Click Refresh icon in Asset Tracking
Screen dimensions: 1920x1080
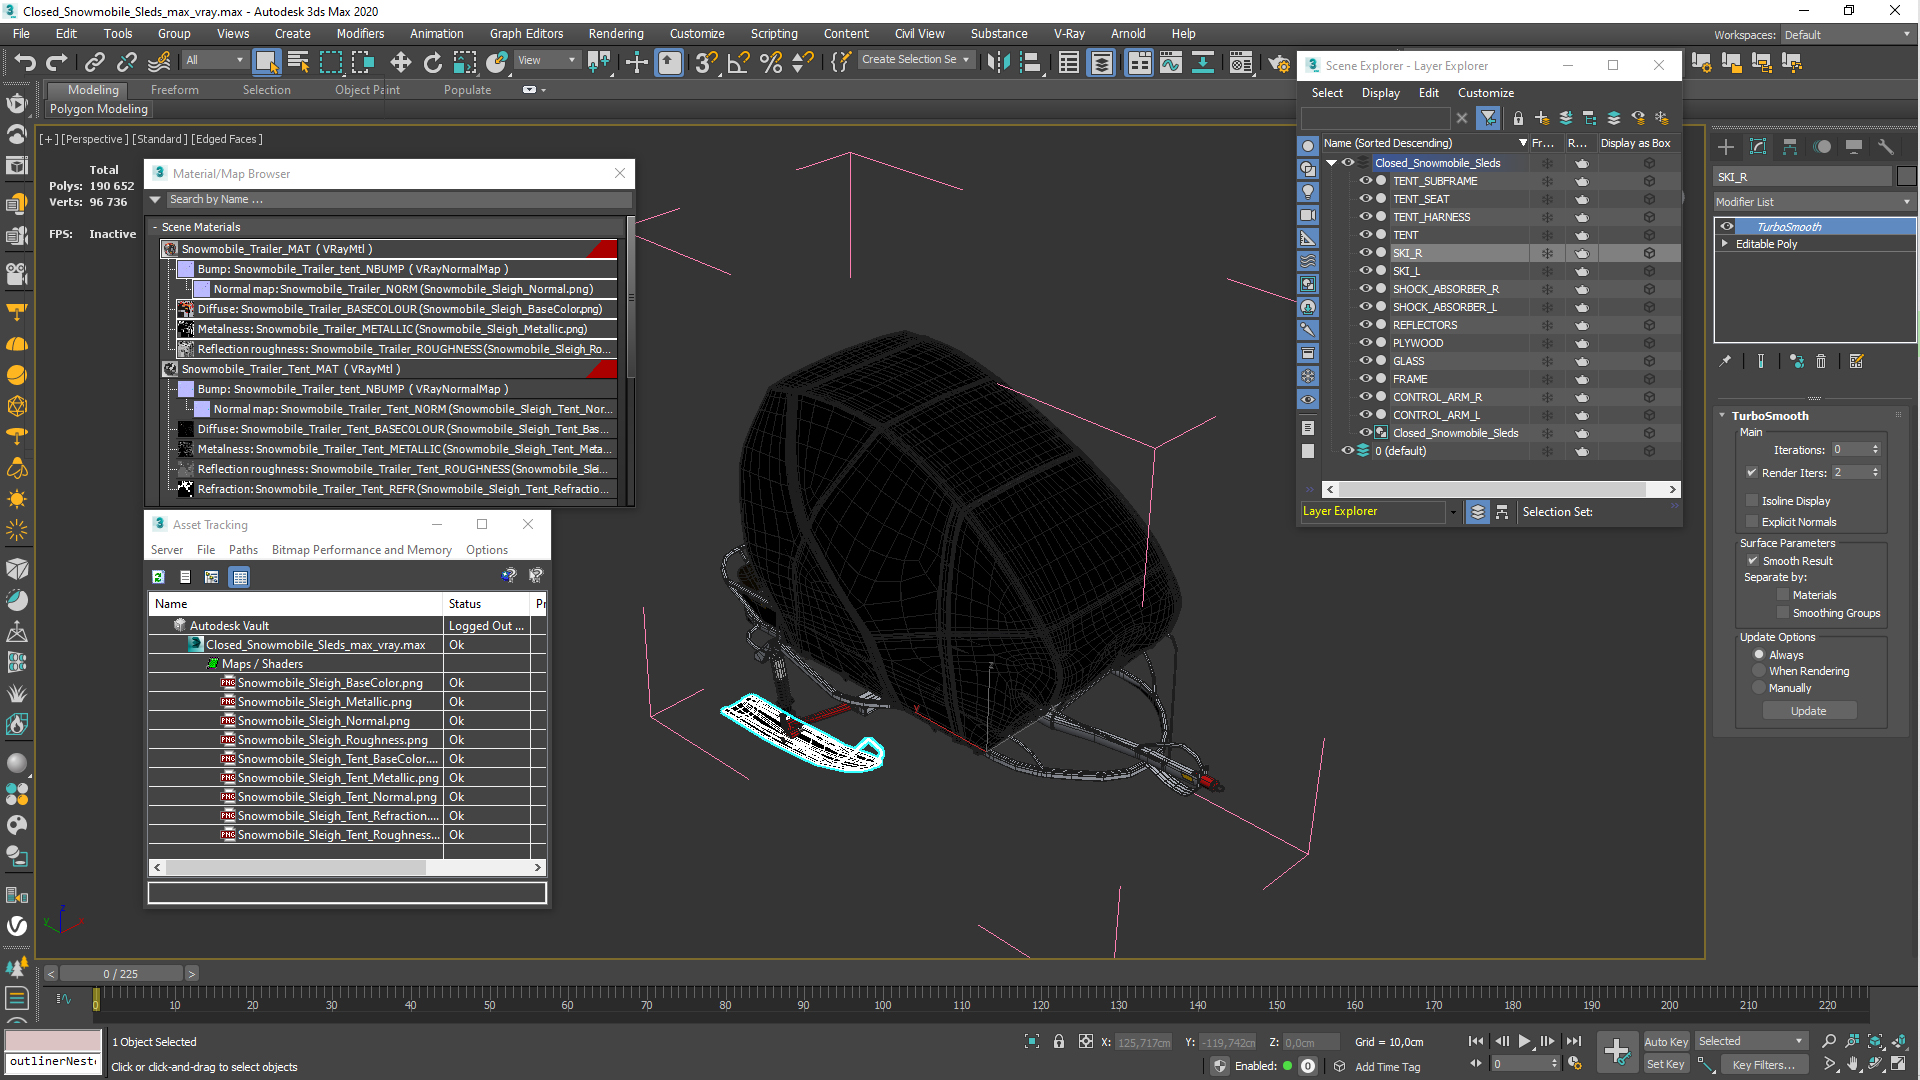(x=158, y=577)
